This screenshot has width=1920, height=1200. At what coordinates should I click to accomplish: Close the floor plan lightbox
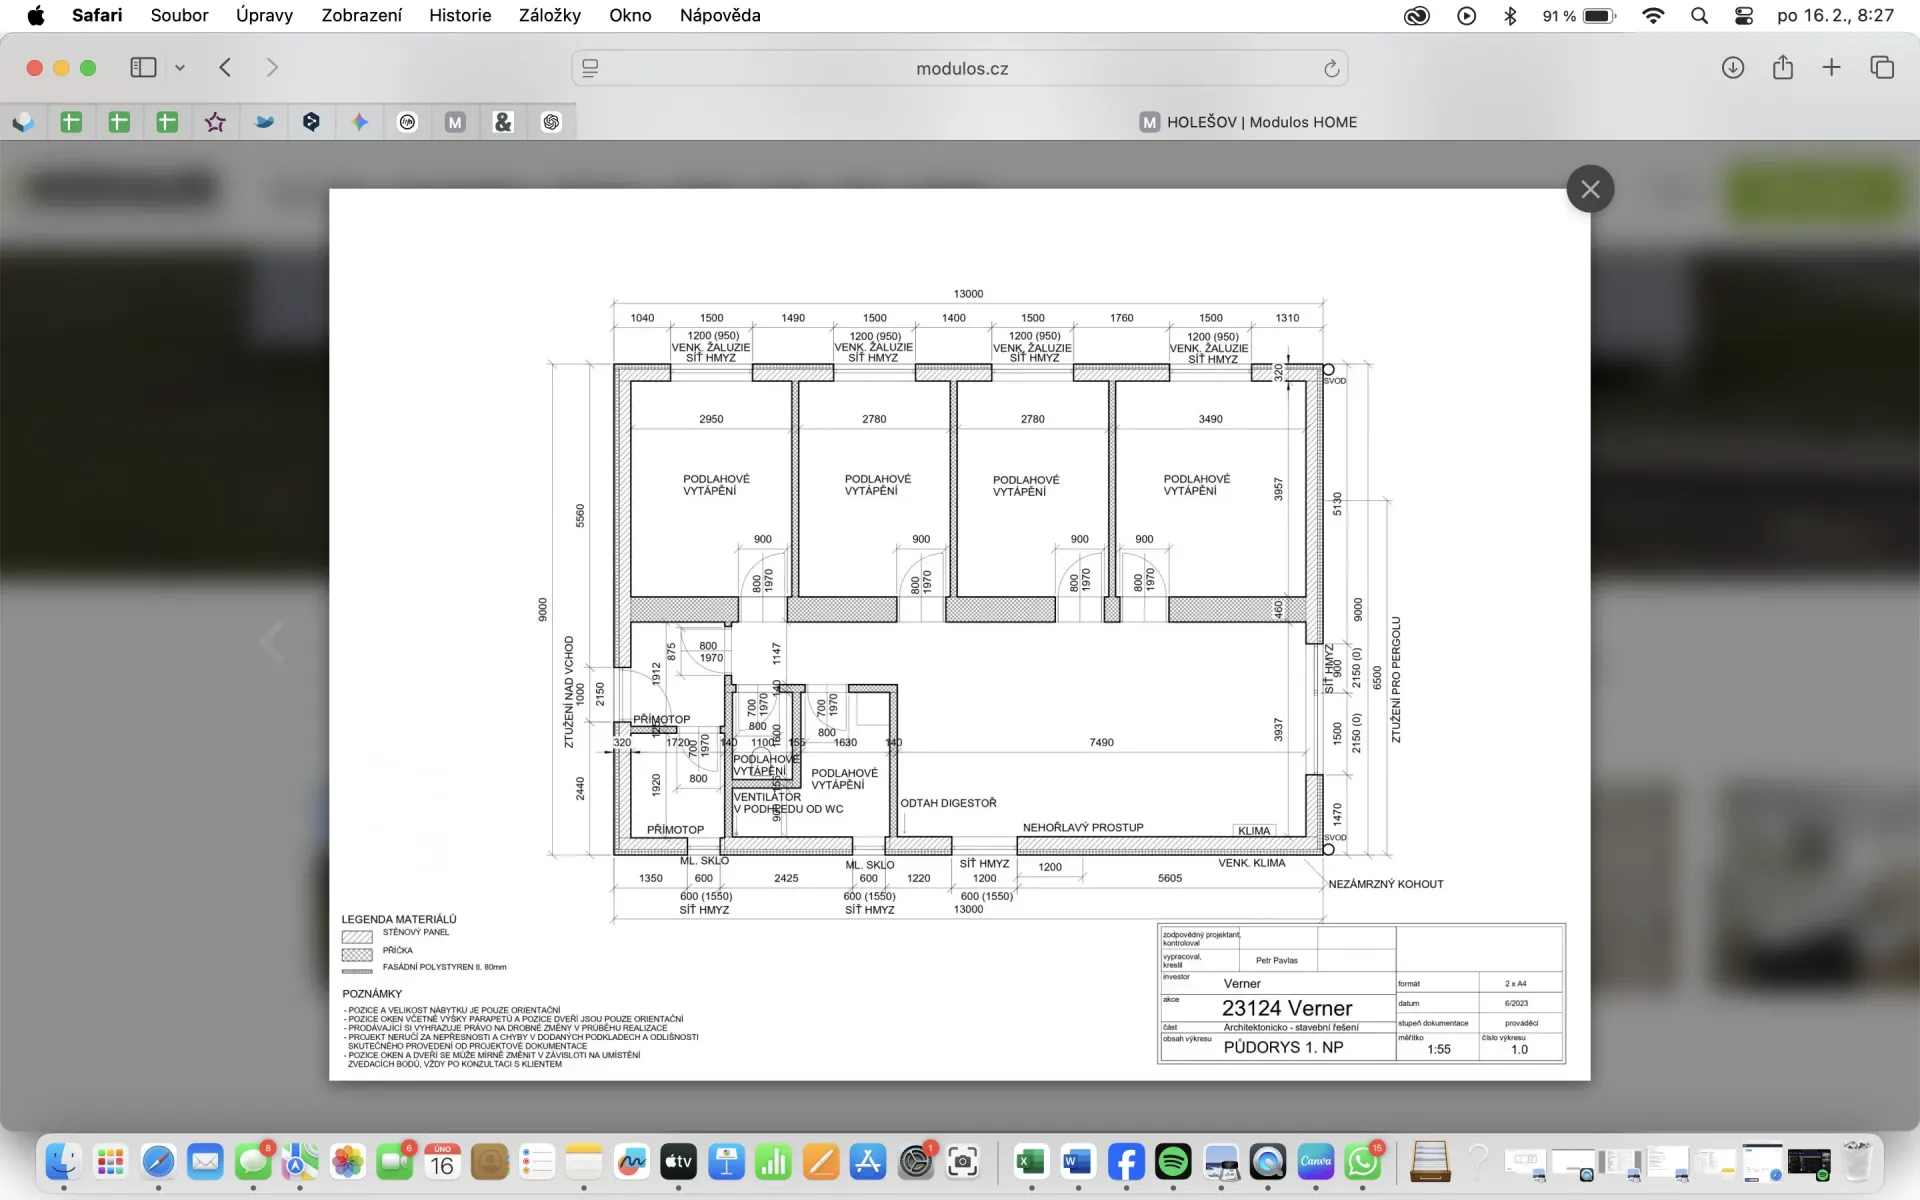(x=1590, y=189)
